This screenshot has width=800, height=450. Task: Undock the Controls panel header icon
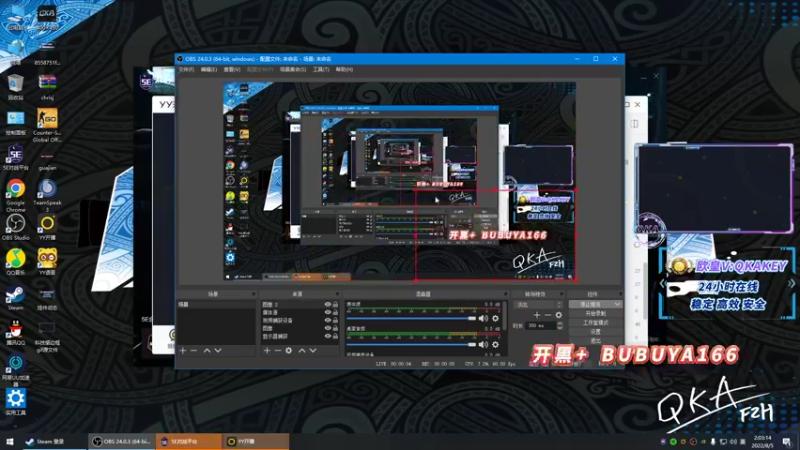(x=620, y=294)
